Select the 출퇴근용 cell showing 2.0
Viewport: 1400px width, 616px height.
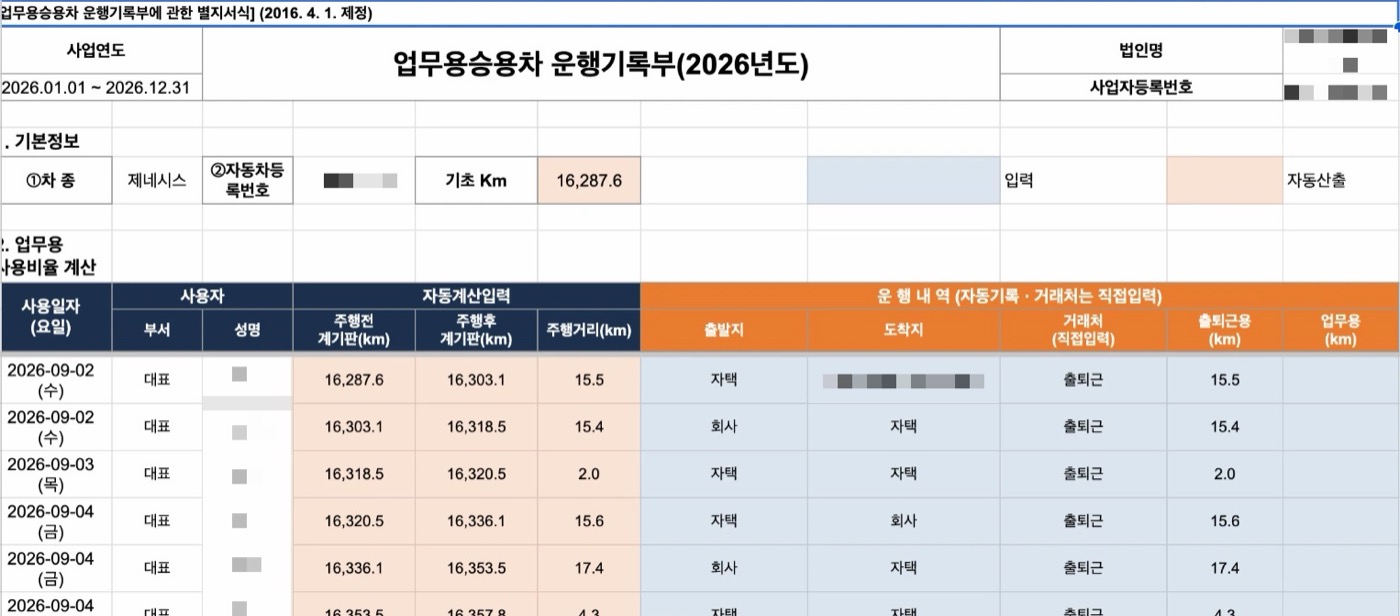(x=1224, y=474)
